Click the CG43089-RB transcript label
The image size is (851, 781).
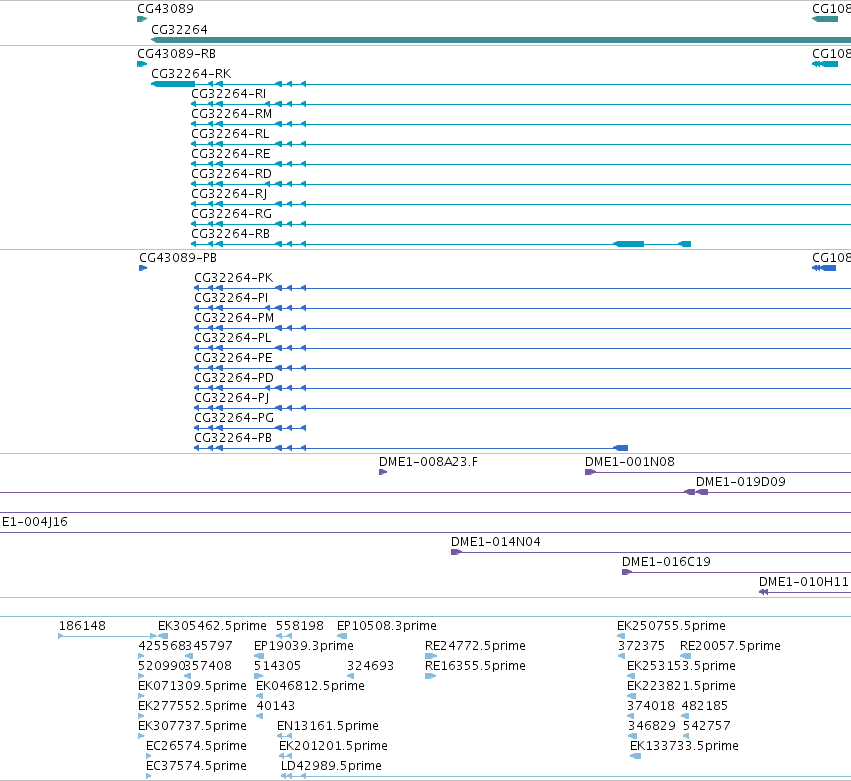pyautogui.click(x=176, y=54)
